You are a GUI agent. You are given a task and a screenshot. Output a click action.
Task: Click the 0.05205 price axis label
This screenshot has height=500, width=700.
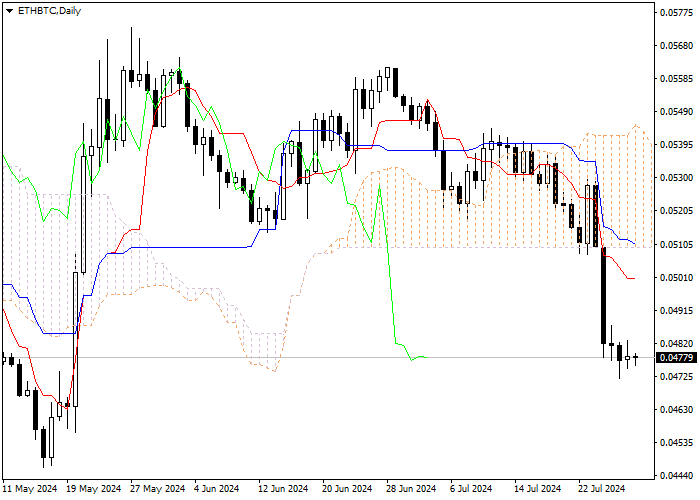676,211
